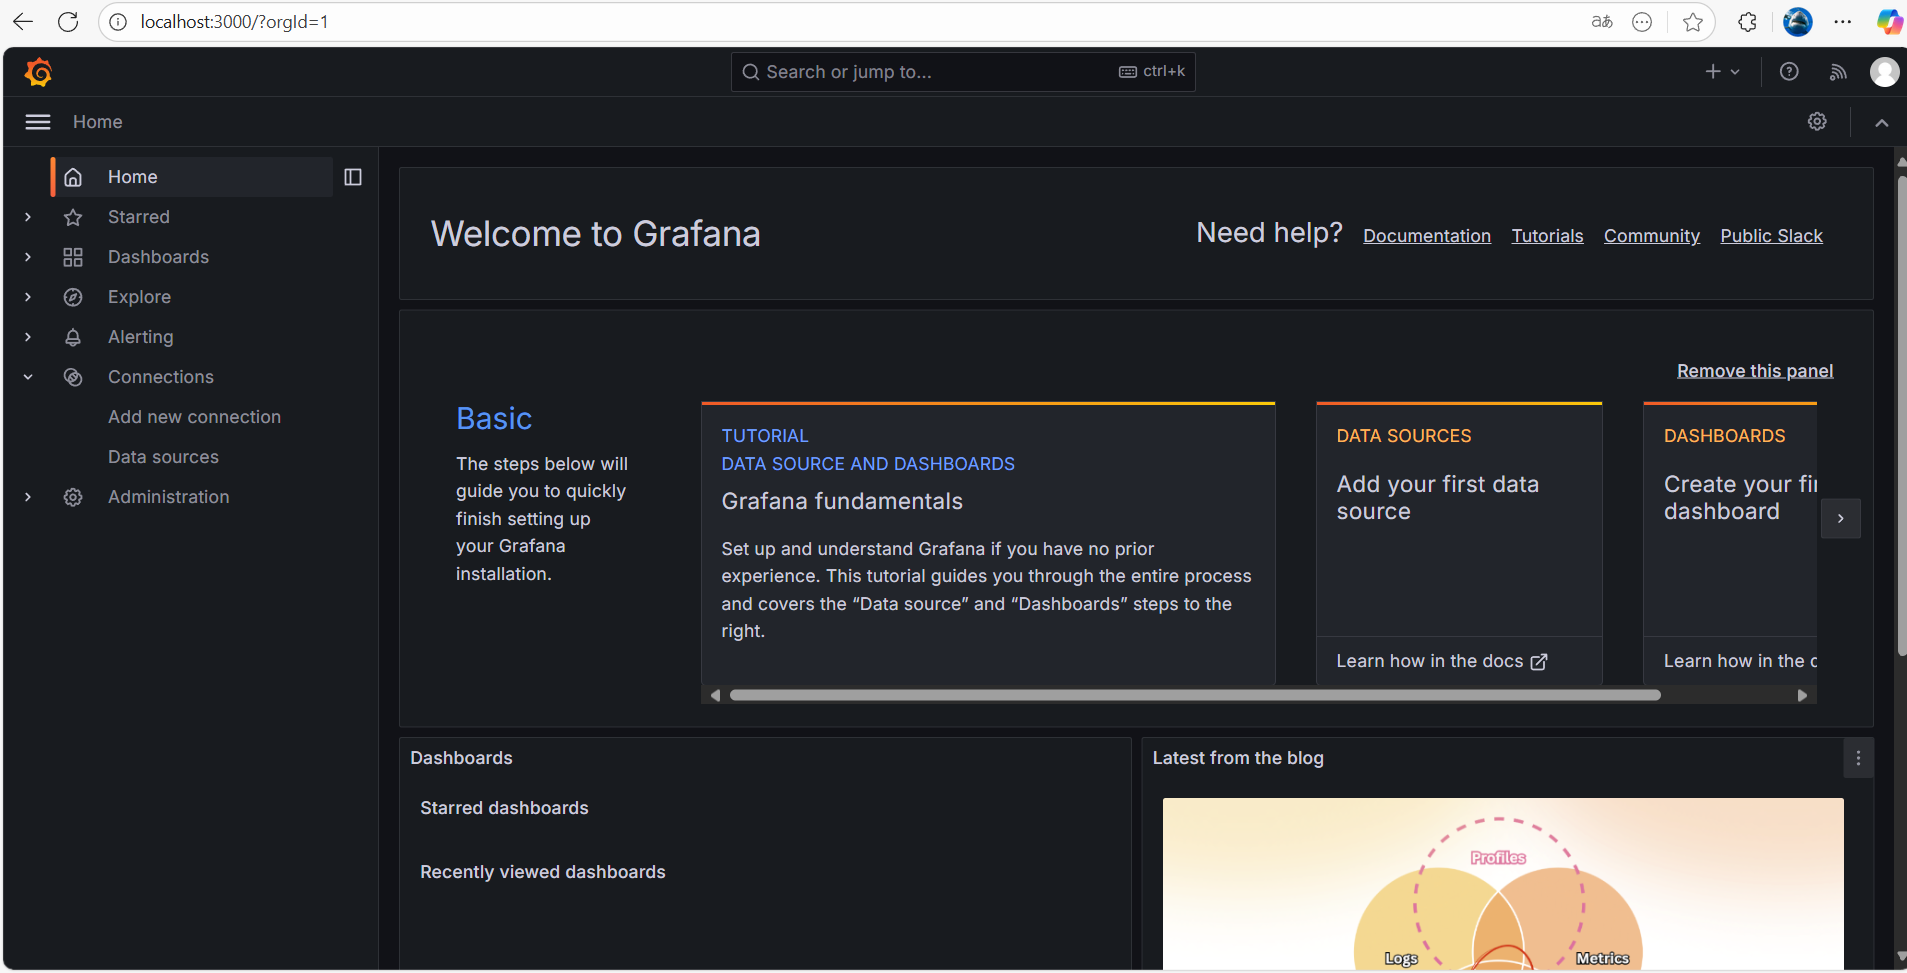This screenshot has height=973, width=1907.
Task: Collapse the top search bar chevron
Action: (x=1881, y=122)
